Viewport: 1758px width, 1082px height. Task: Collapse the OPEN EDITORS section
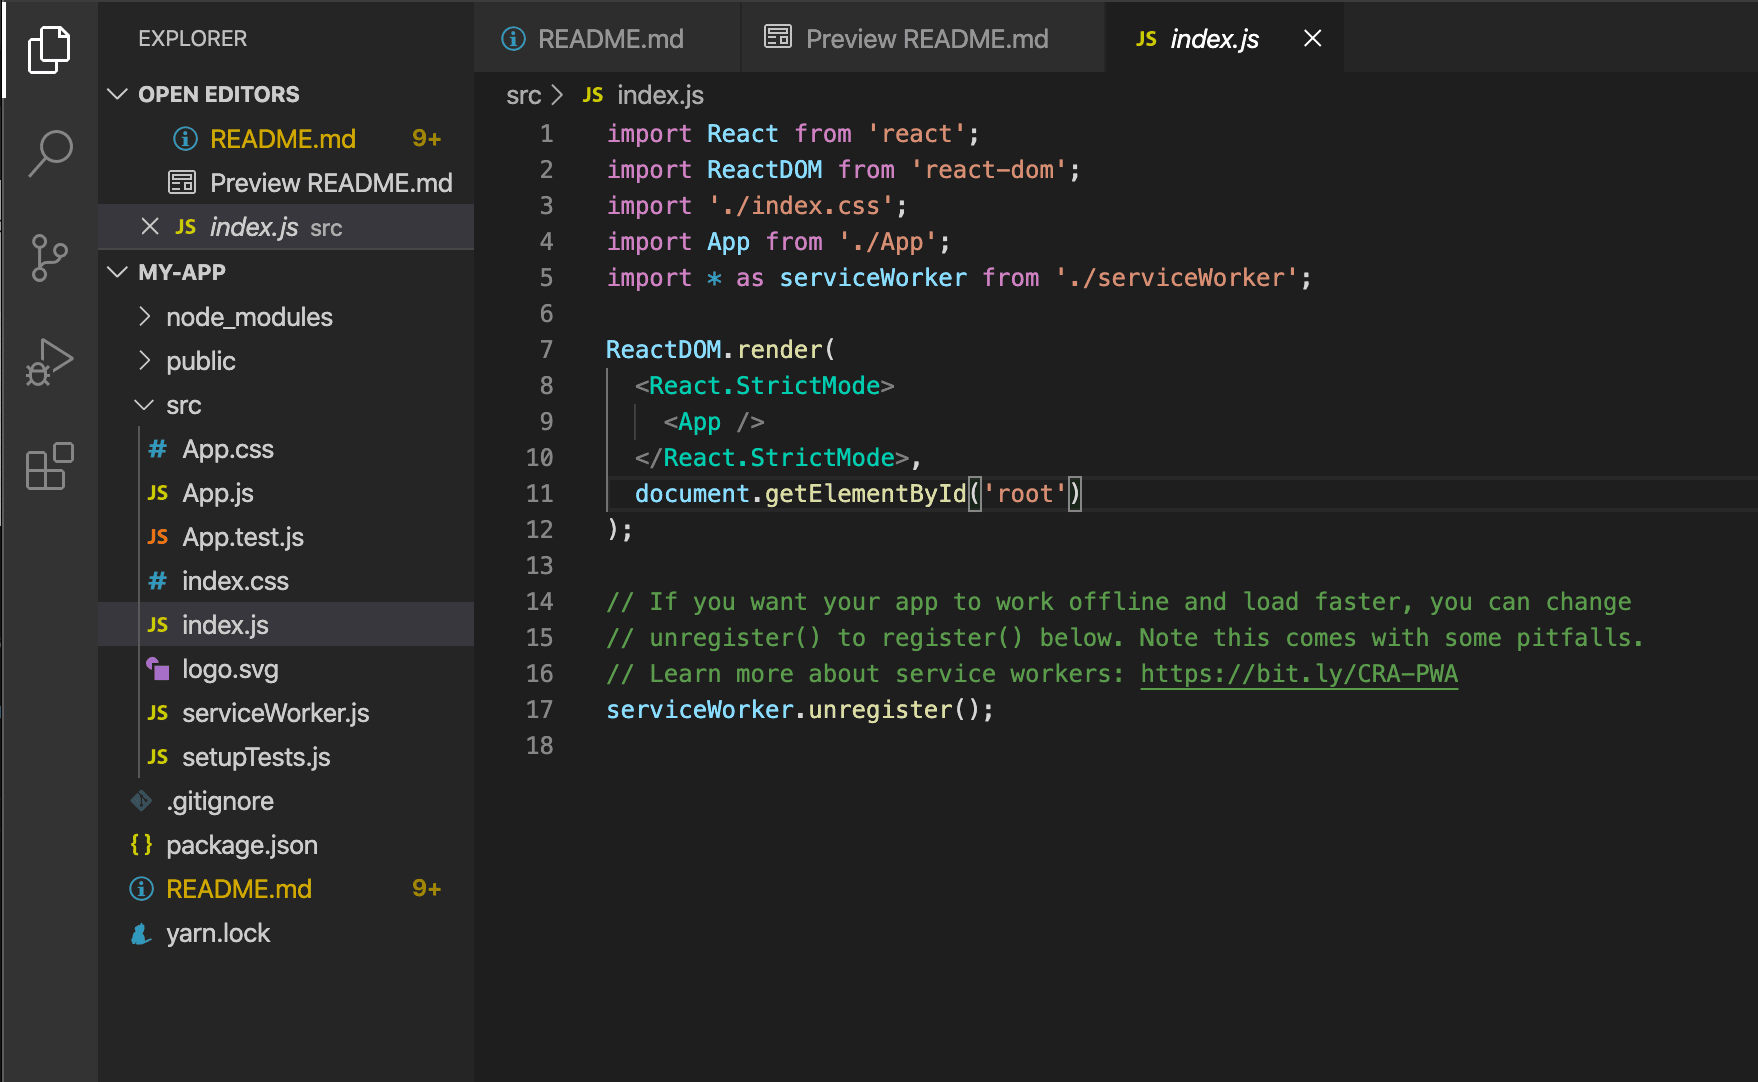pyautogui.click(x=116, y=93)
